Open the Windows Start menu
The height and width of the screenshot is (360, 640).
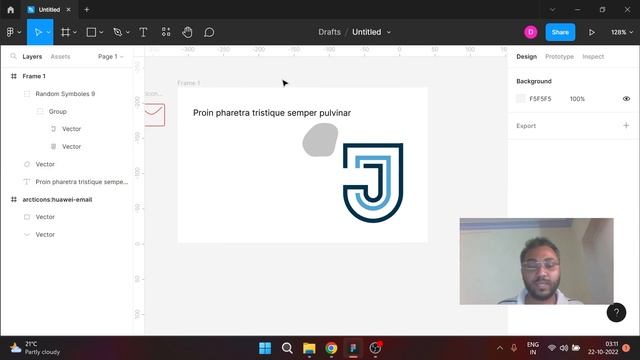pyautogui.click(x=265, y=348)
